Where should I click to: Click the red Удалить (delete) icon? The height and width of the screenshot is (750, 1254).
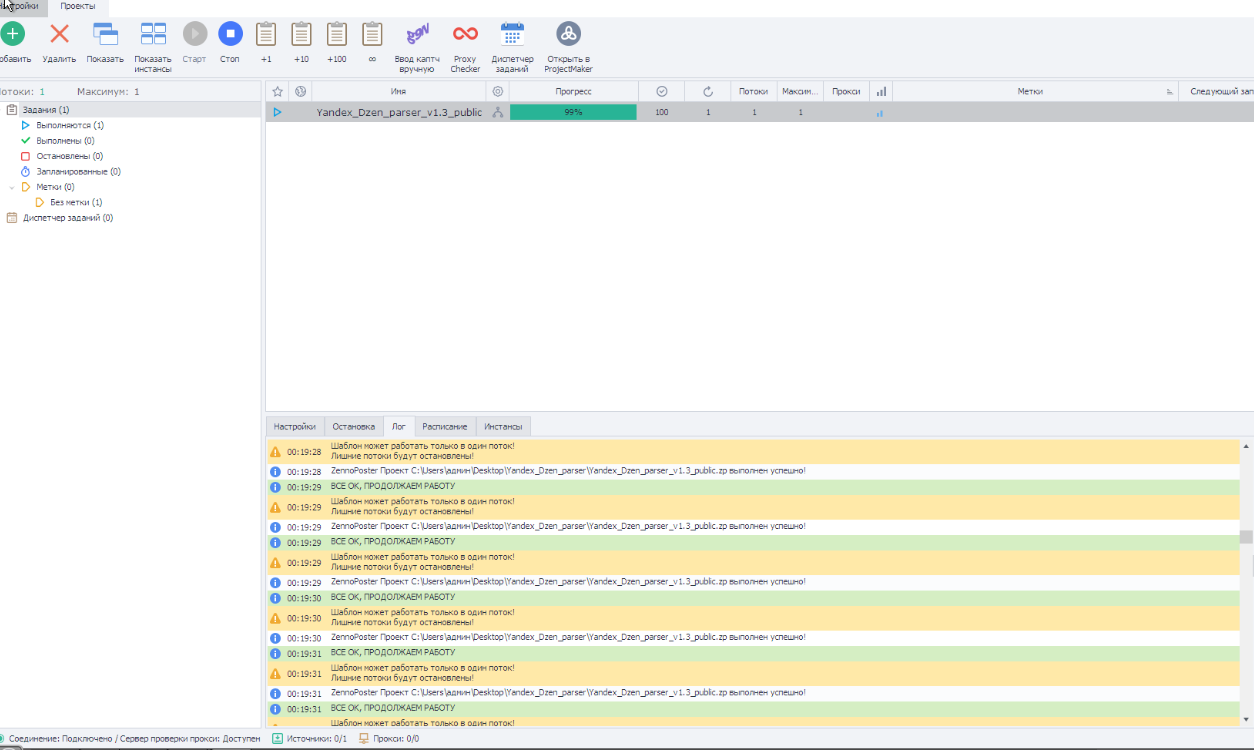[x=59, y=34]
